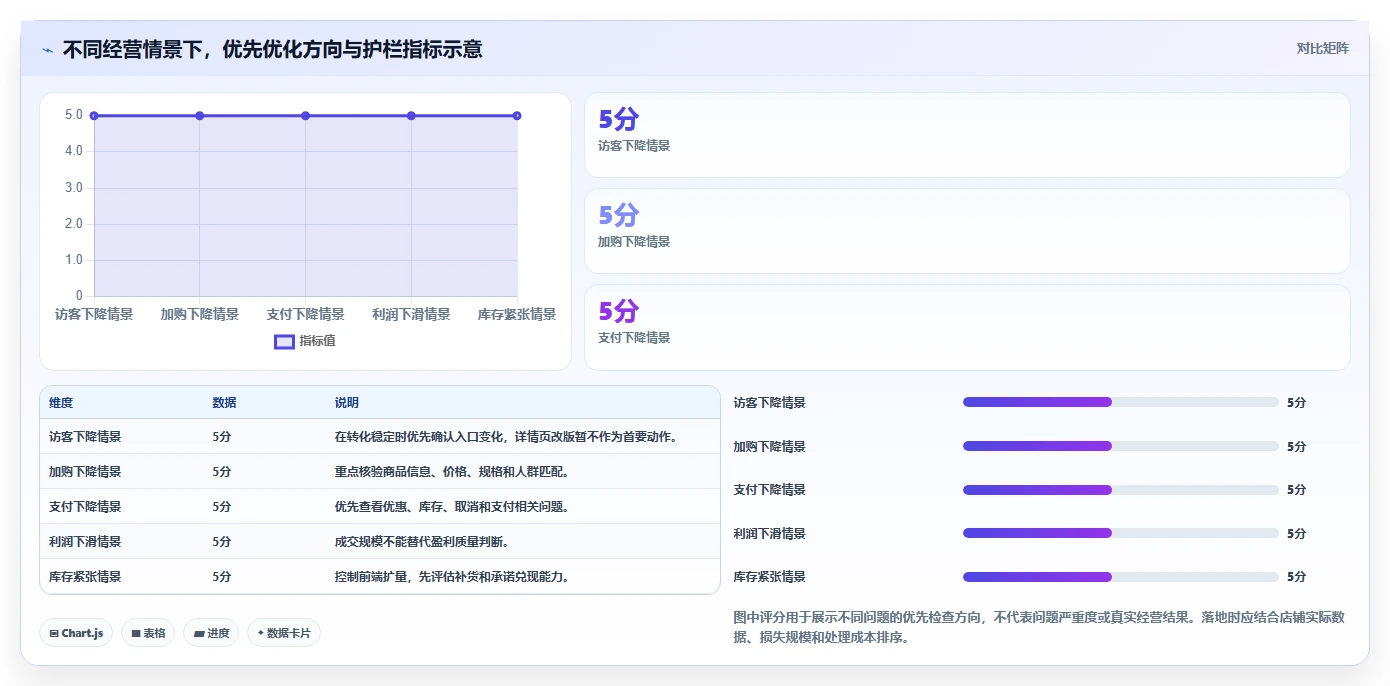Click the 库存紧张情景 progress bar
Viewport: 1390px width, 686px height.
pos(1120,577)
